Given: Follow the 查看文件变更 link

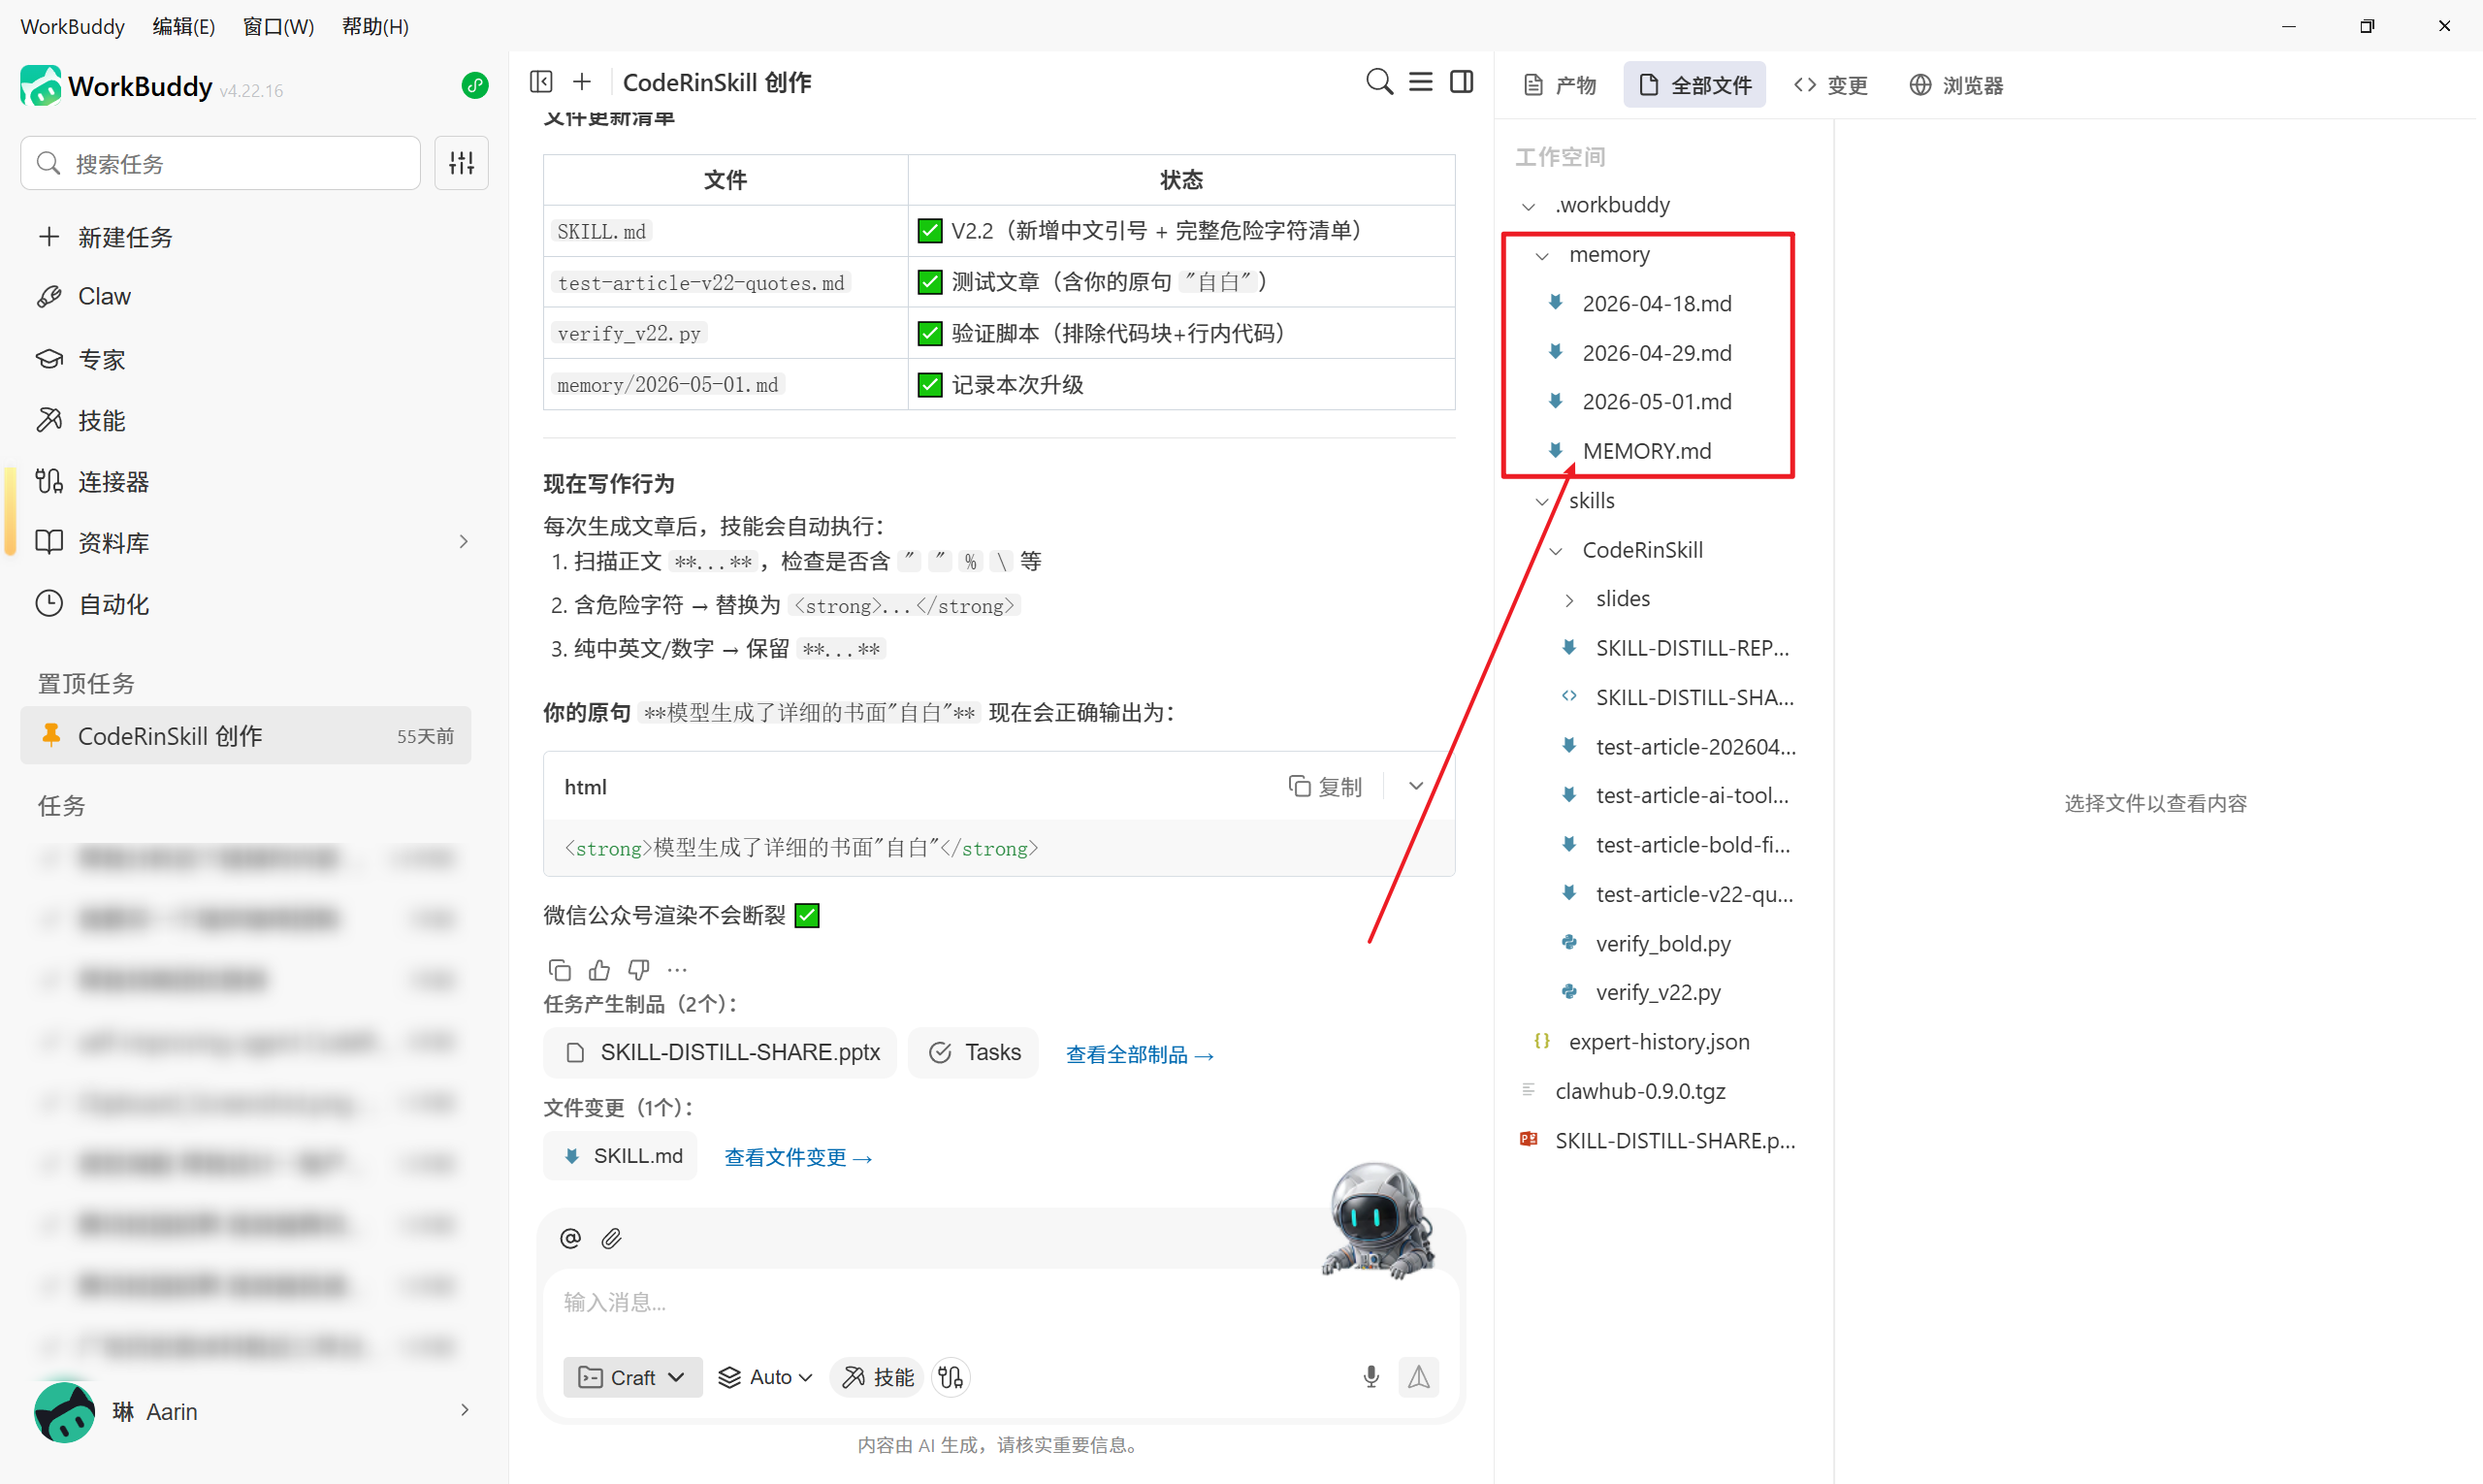Looking at the screenshot, I should (798, 1157).
